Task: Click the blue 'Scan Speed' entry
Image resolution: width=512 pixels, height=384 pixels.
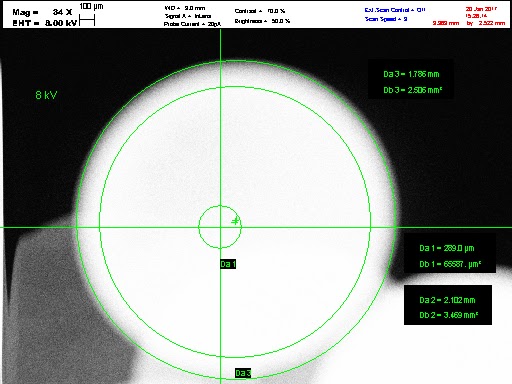Action: [386, 19]
